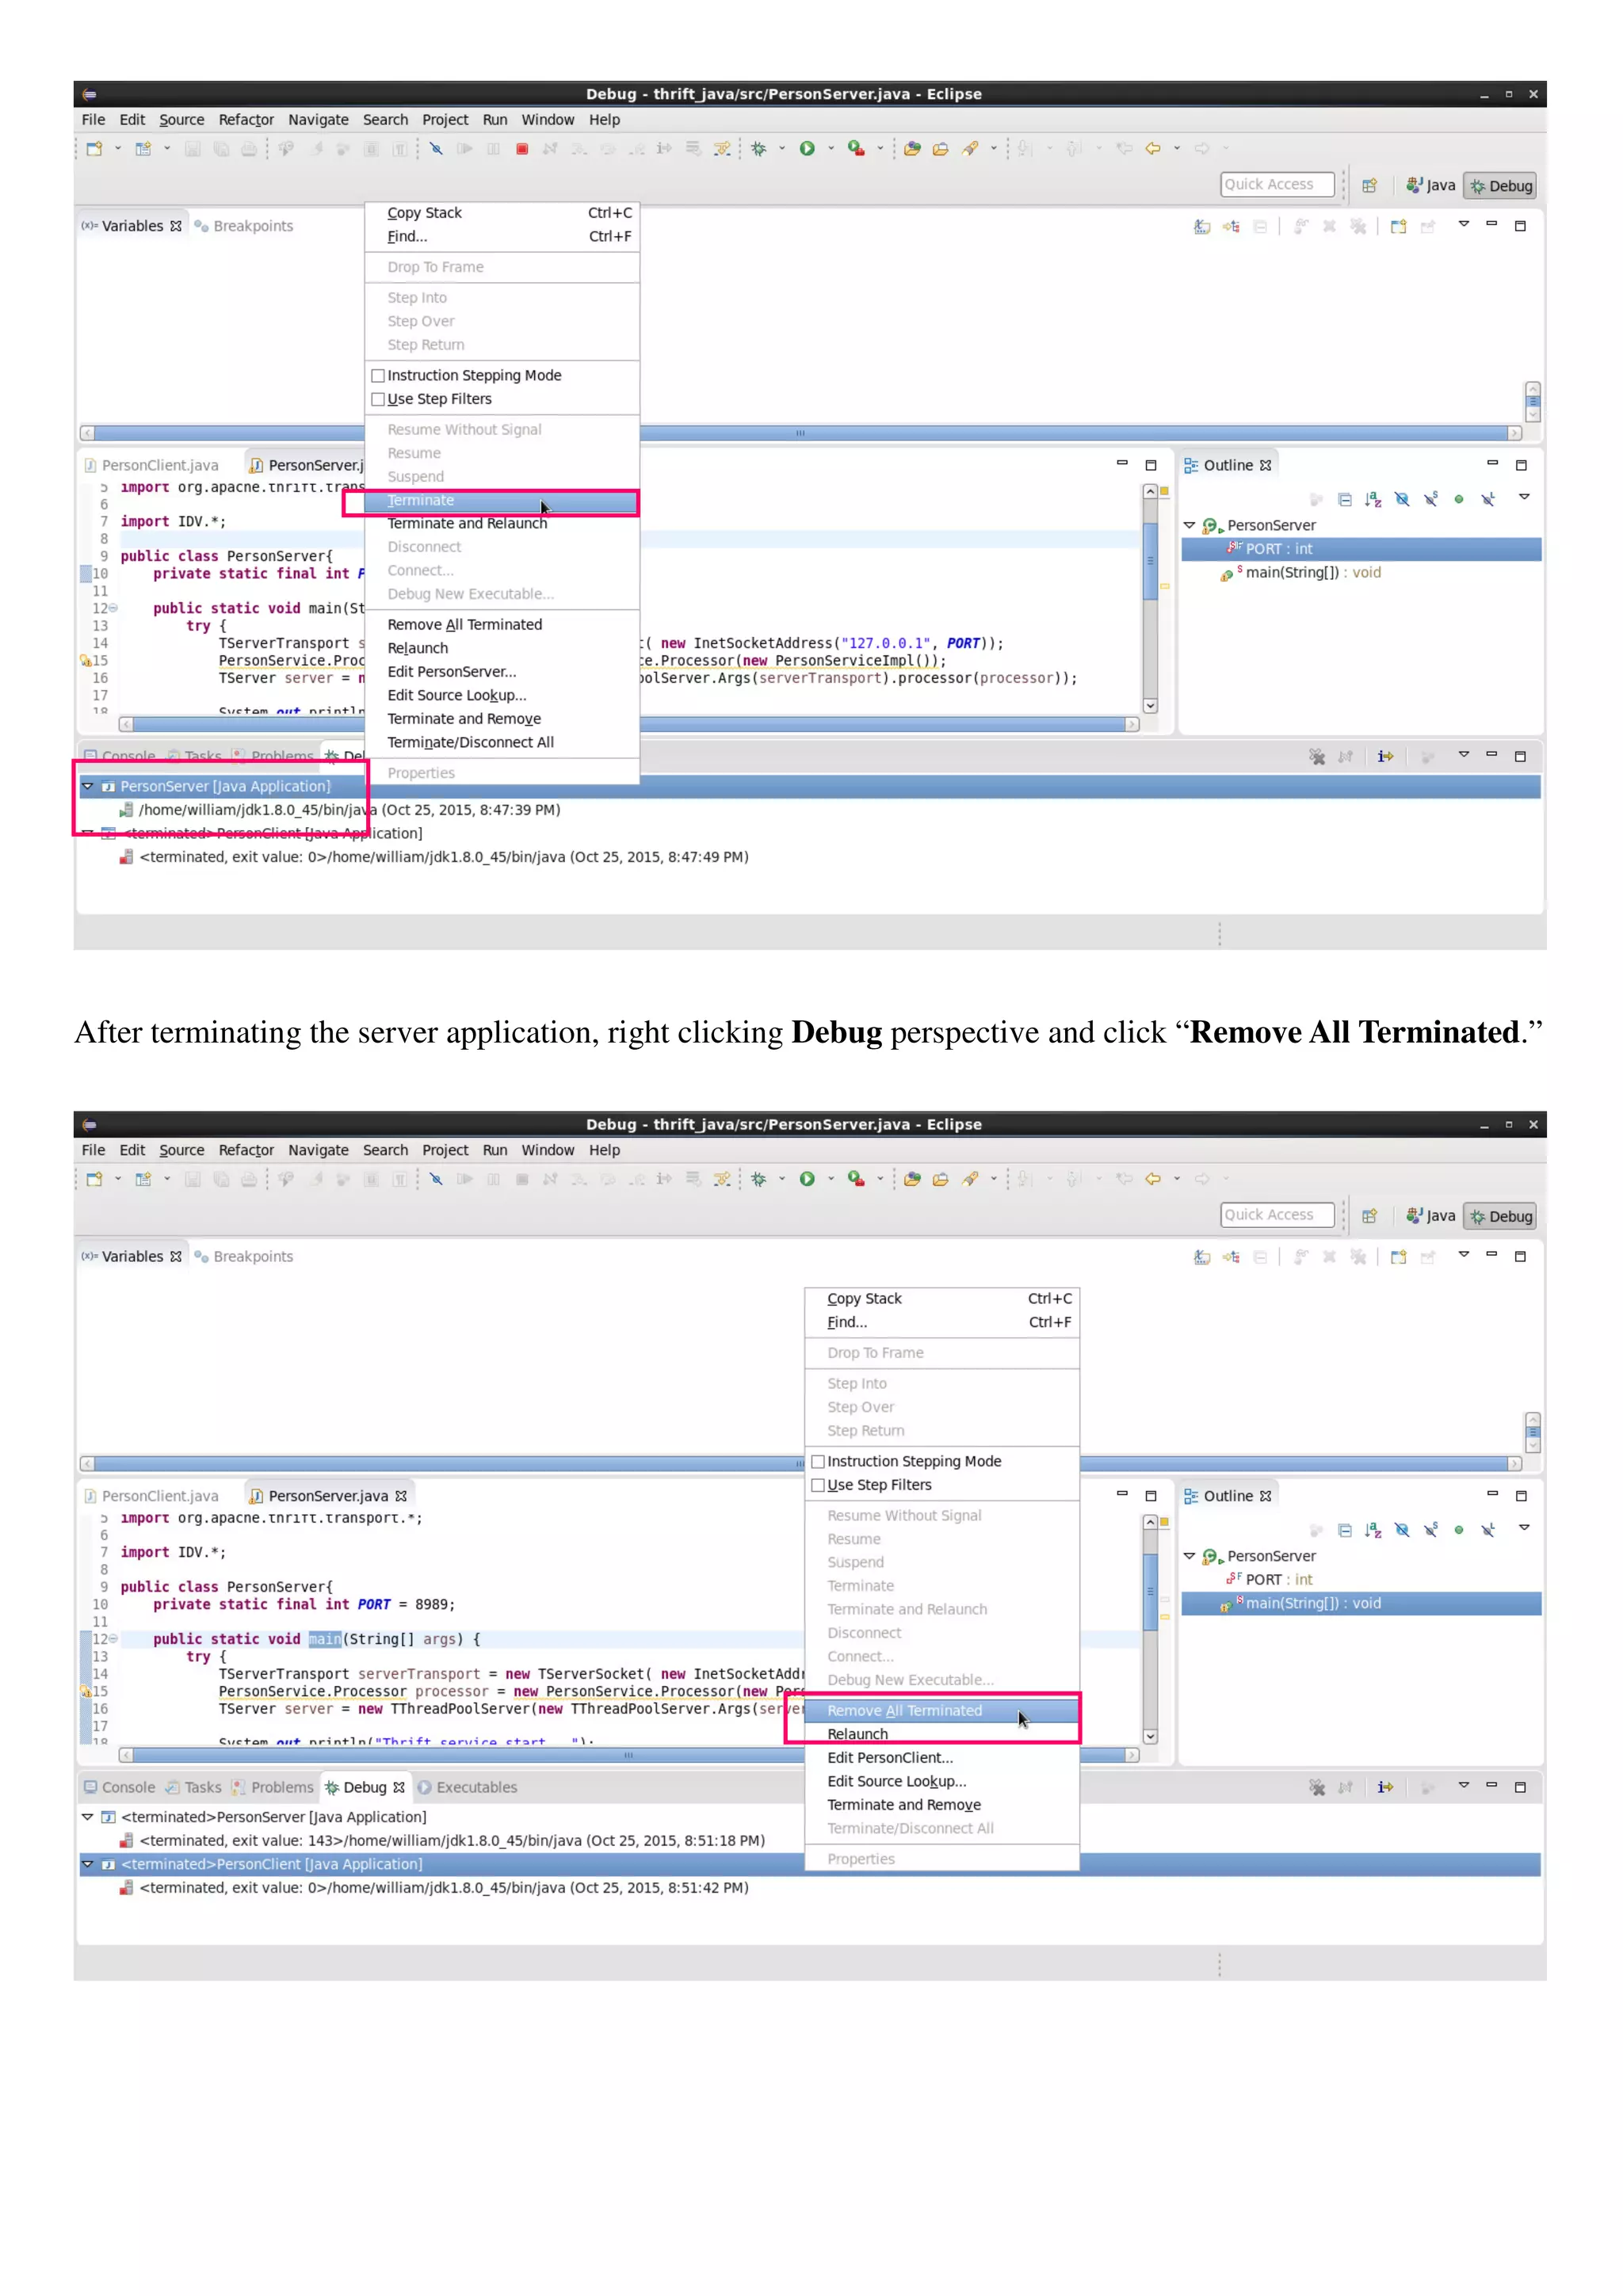Tick Instruction Stepping Mode in upper context menu

coord(378,376)
